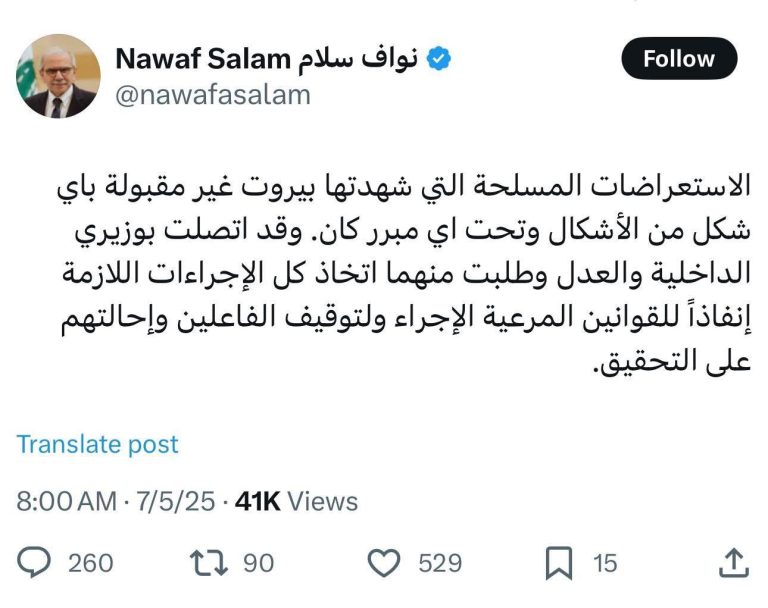Click the Nawaf Salam display name

tap(203, 59)
